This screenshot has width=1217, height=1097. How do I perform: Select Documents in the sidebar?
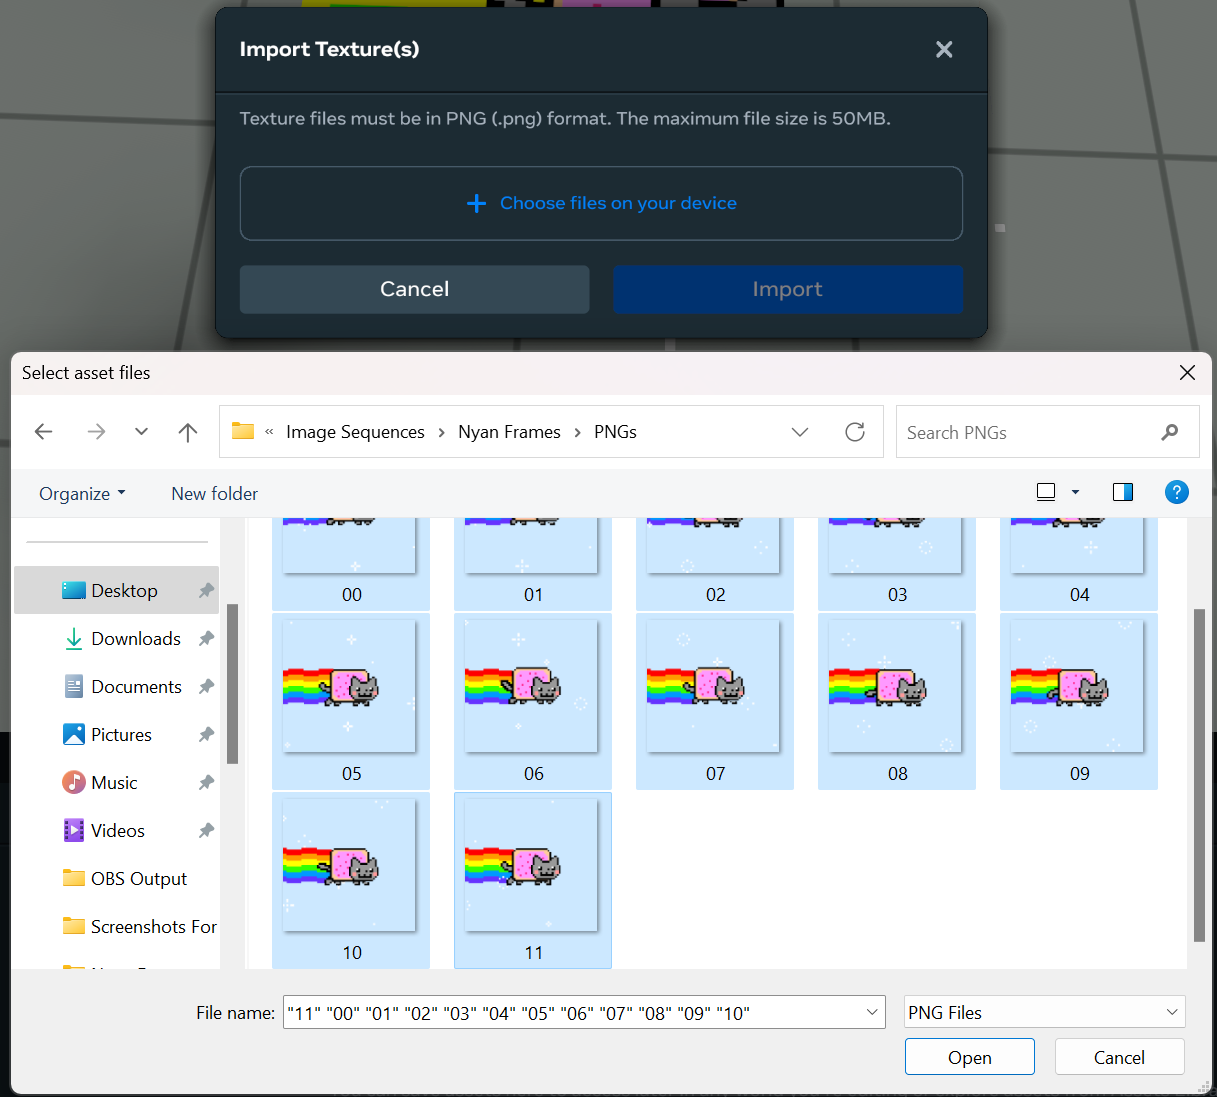point(116,686)
